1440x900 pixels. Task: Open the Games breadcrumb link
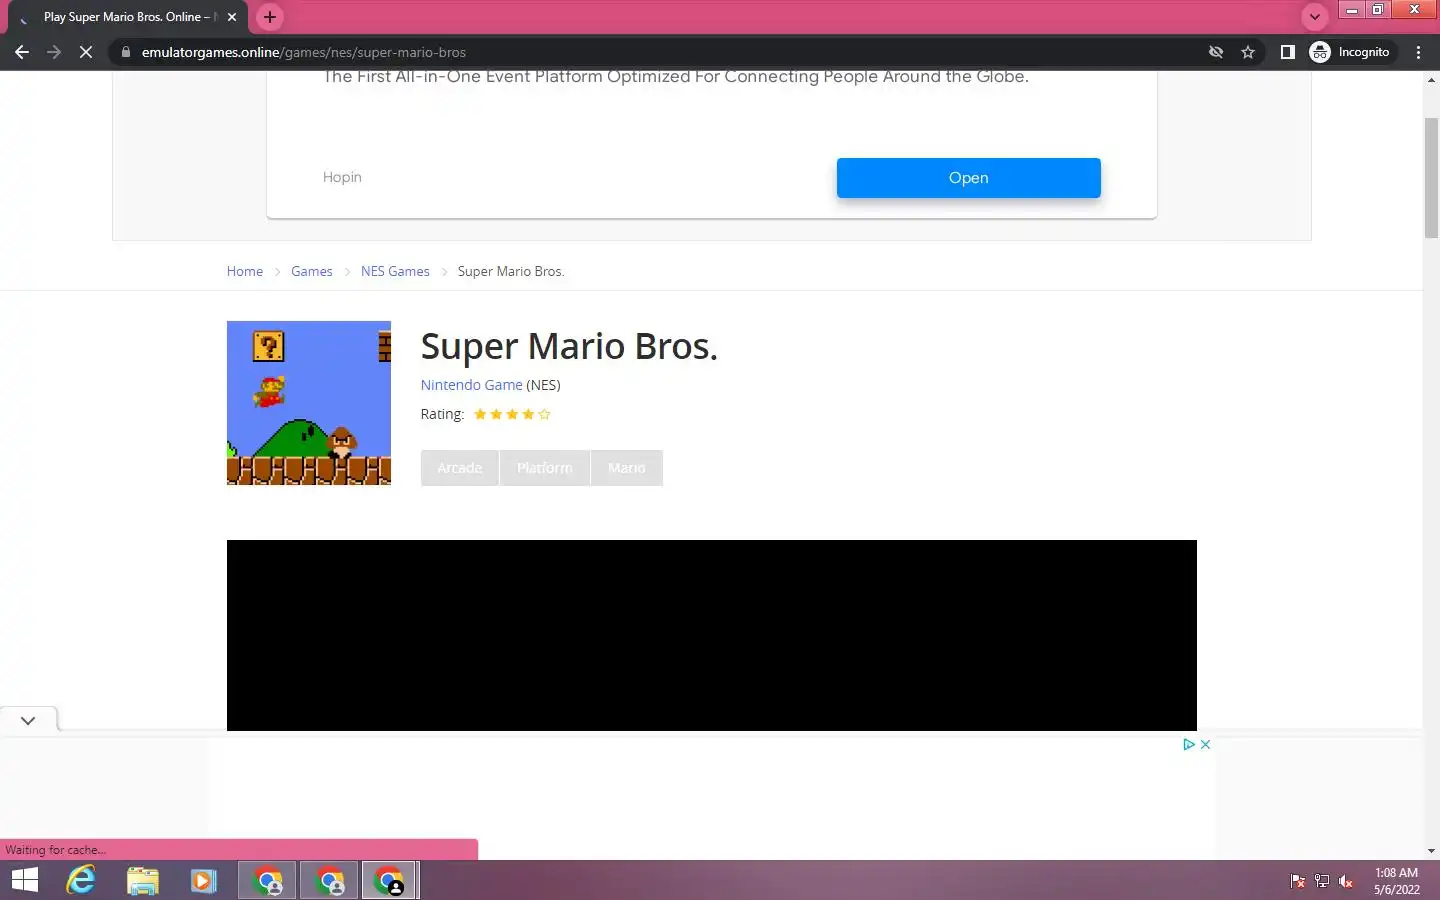[312, 271]
